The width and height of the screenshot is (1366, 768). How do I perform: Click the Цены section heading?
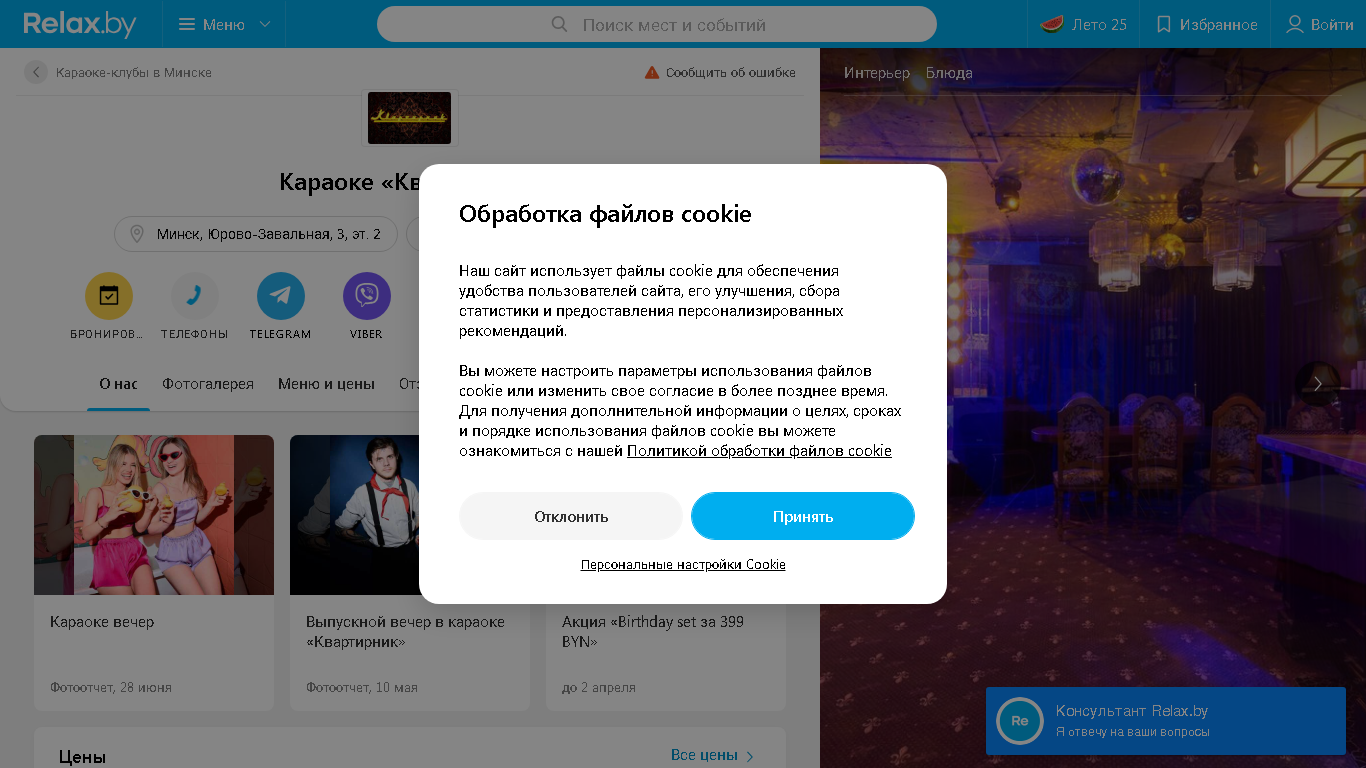(82, 757)
